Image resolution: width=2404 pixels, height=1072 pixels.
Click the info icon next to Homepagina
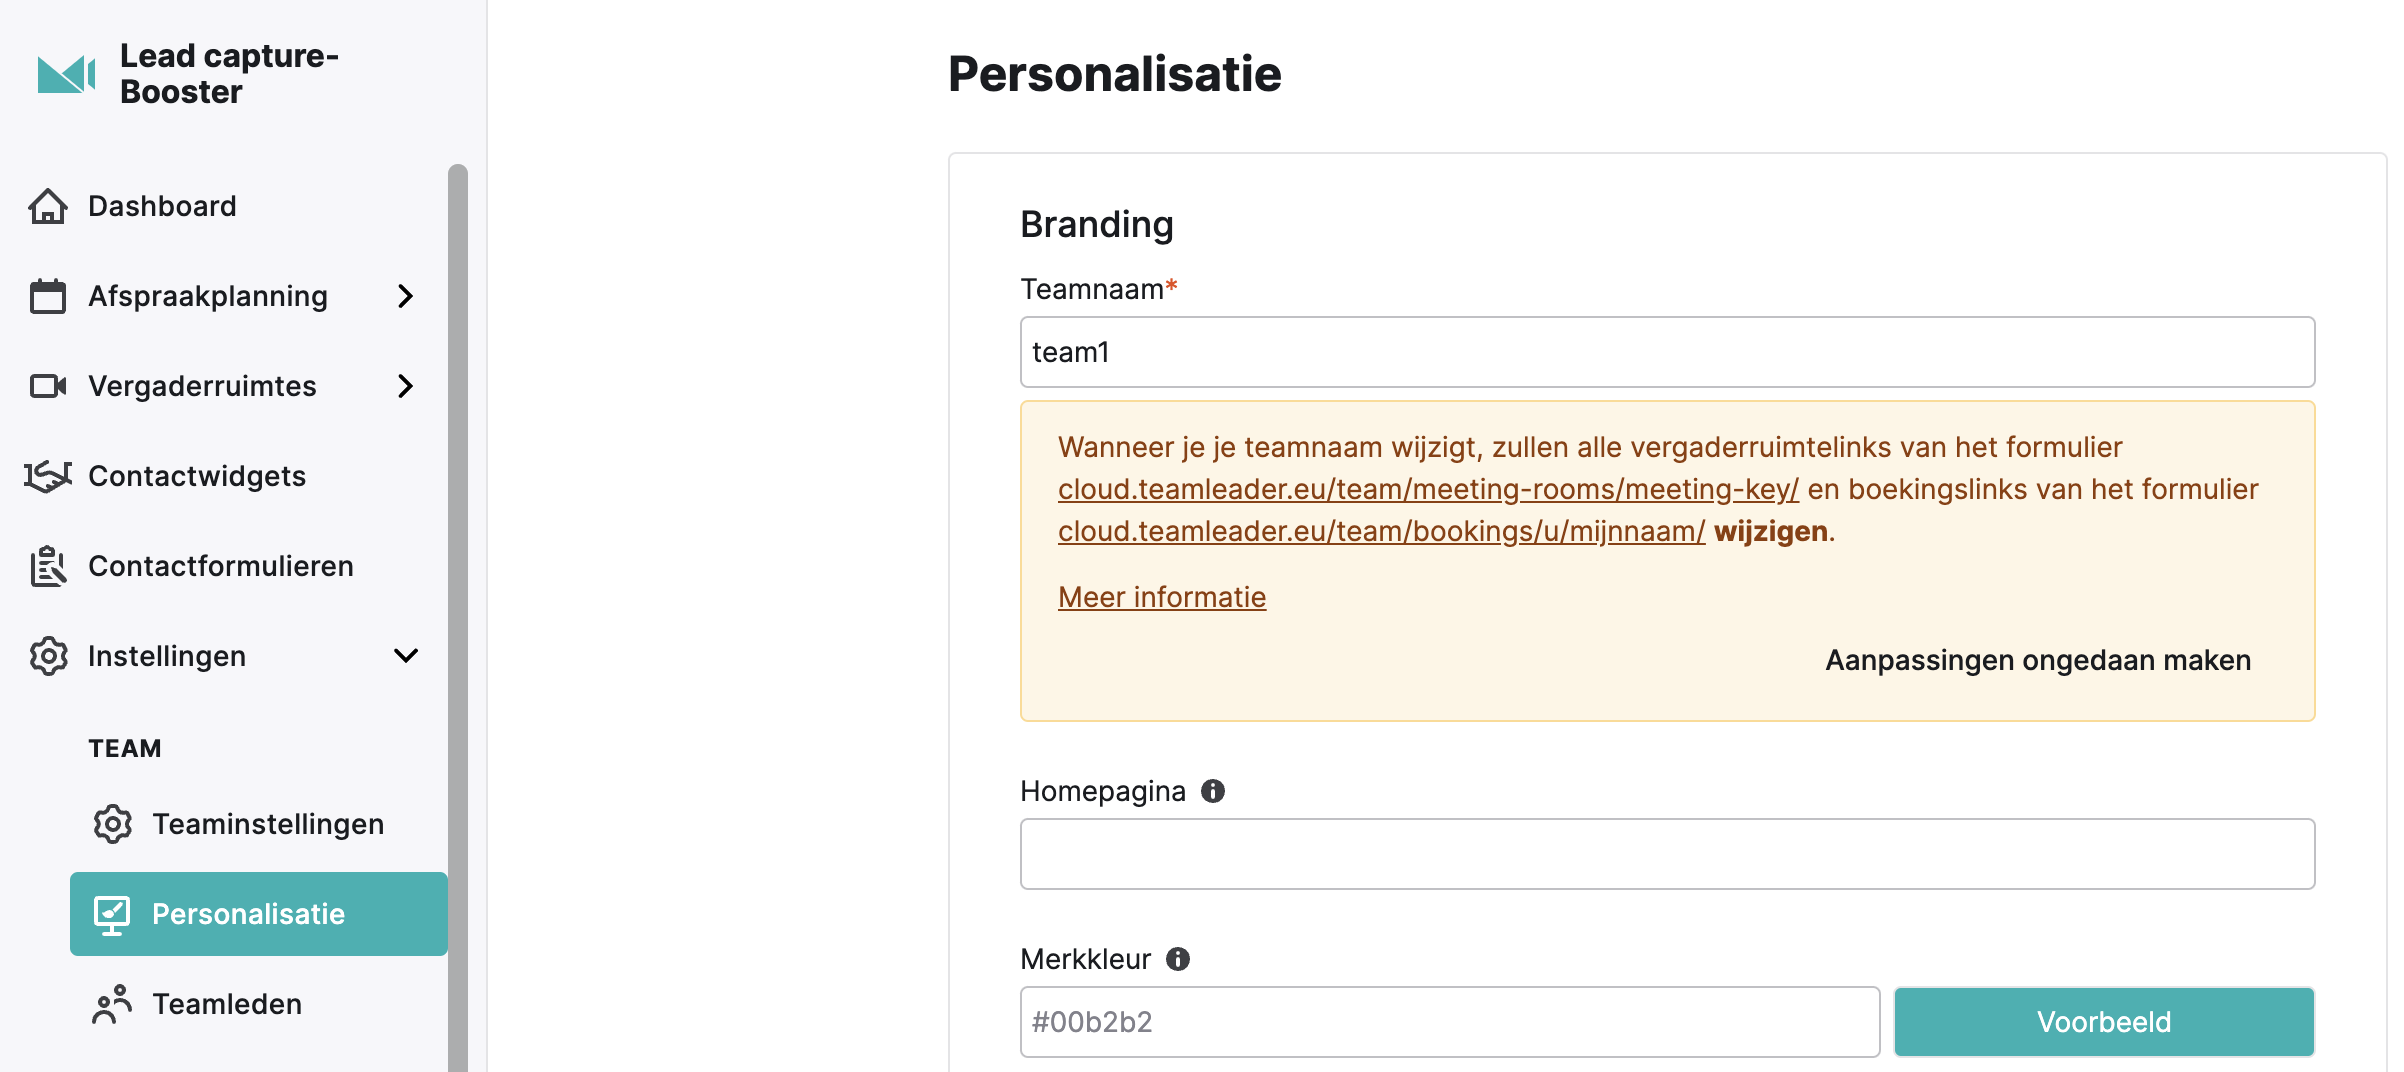click(x=1213, y=791)
